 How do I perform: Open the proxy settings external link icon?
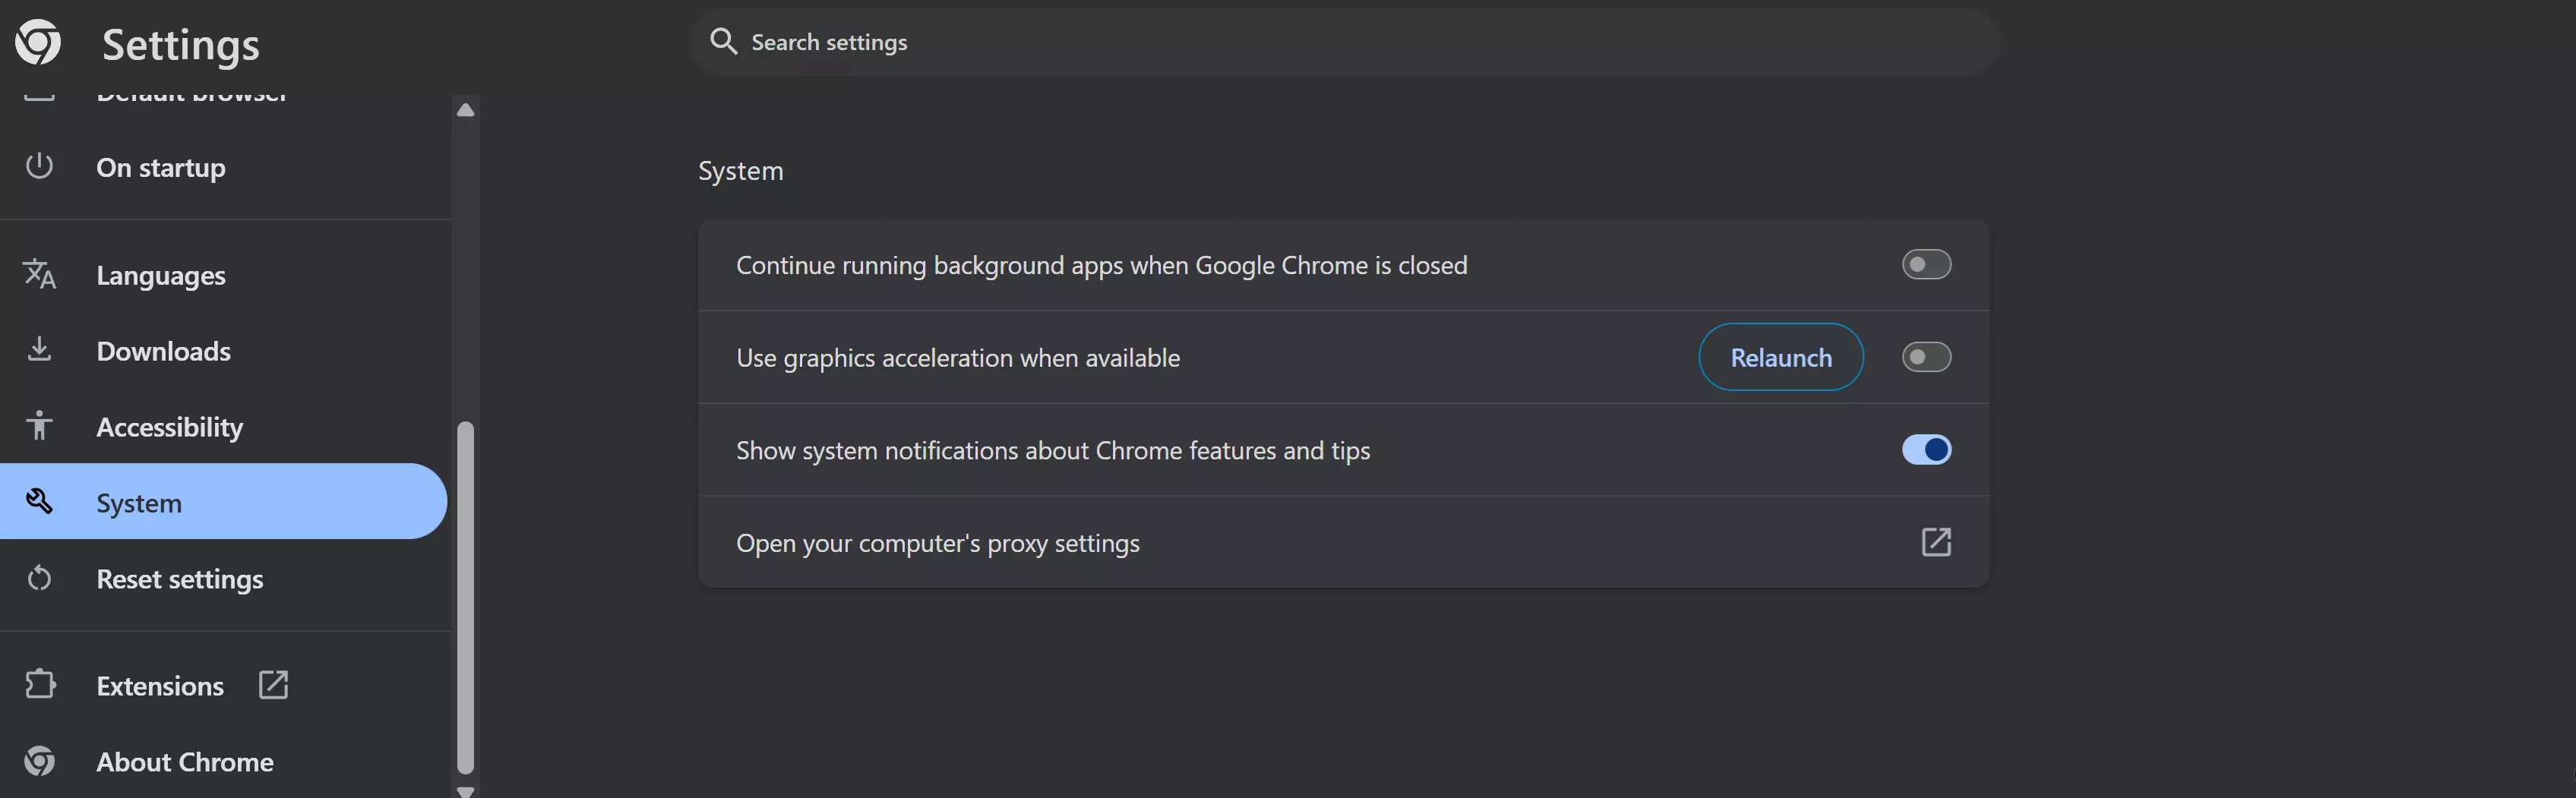pyautogui.click(x=1935, y=542)
